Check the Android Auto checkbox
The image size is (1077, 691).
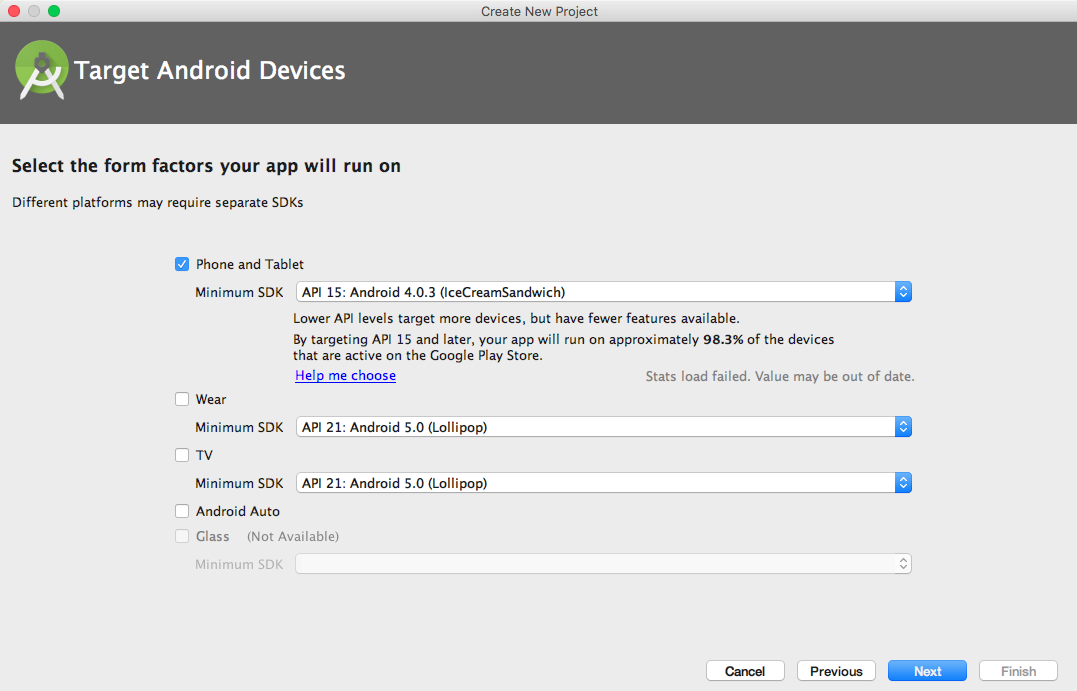pos(182,511)
